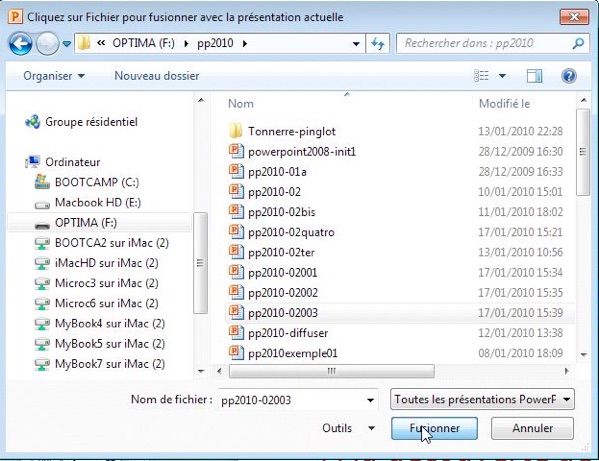
Task: Open the address bar history dropdown
Action: pyautogui.click(x=356, y=44)
